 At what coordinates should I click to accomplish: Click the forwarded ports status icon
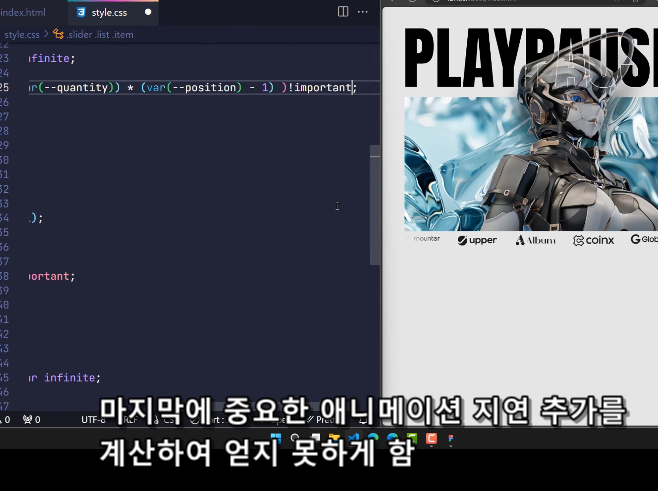point(31,419)
